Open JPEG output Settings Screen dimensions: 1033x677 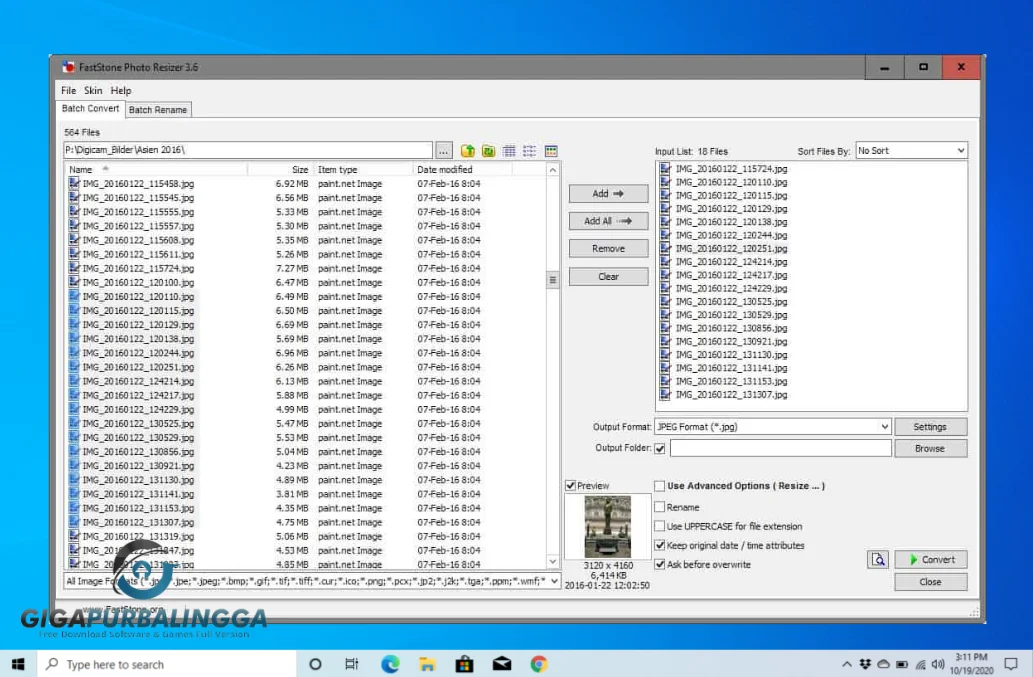930,426
